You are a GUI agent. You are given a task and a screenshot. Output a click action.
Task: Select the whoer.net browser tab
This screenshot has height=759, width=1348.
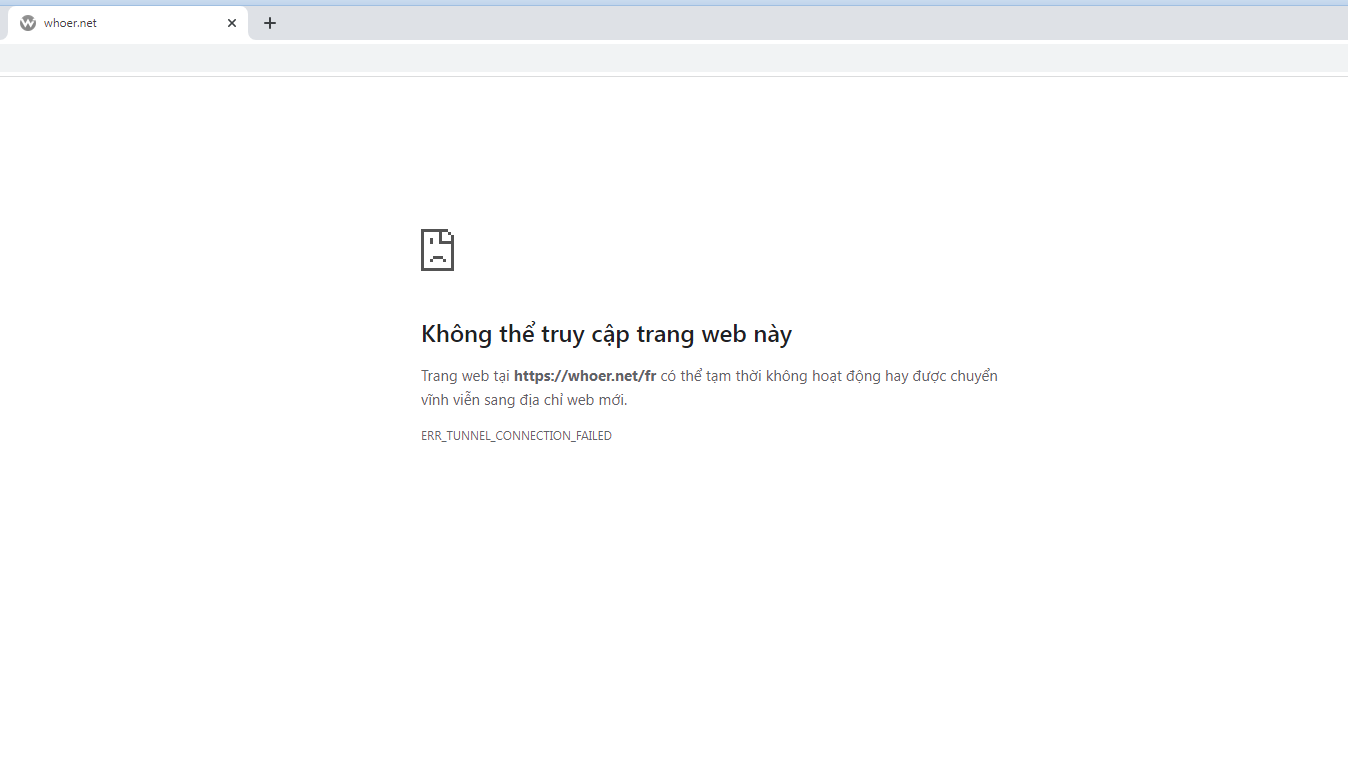pyautogui.click(x=128, y=23)
